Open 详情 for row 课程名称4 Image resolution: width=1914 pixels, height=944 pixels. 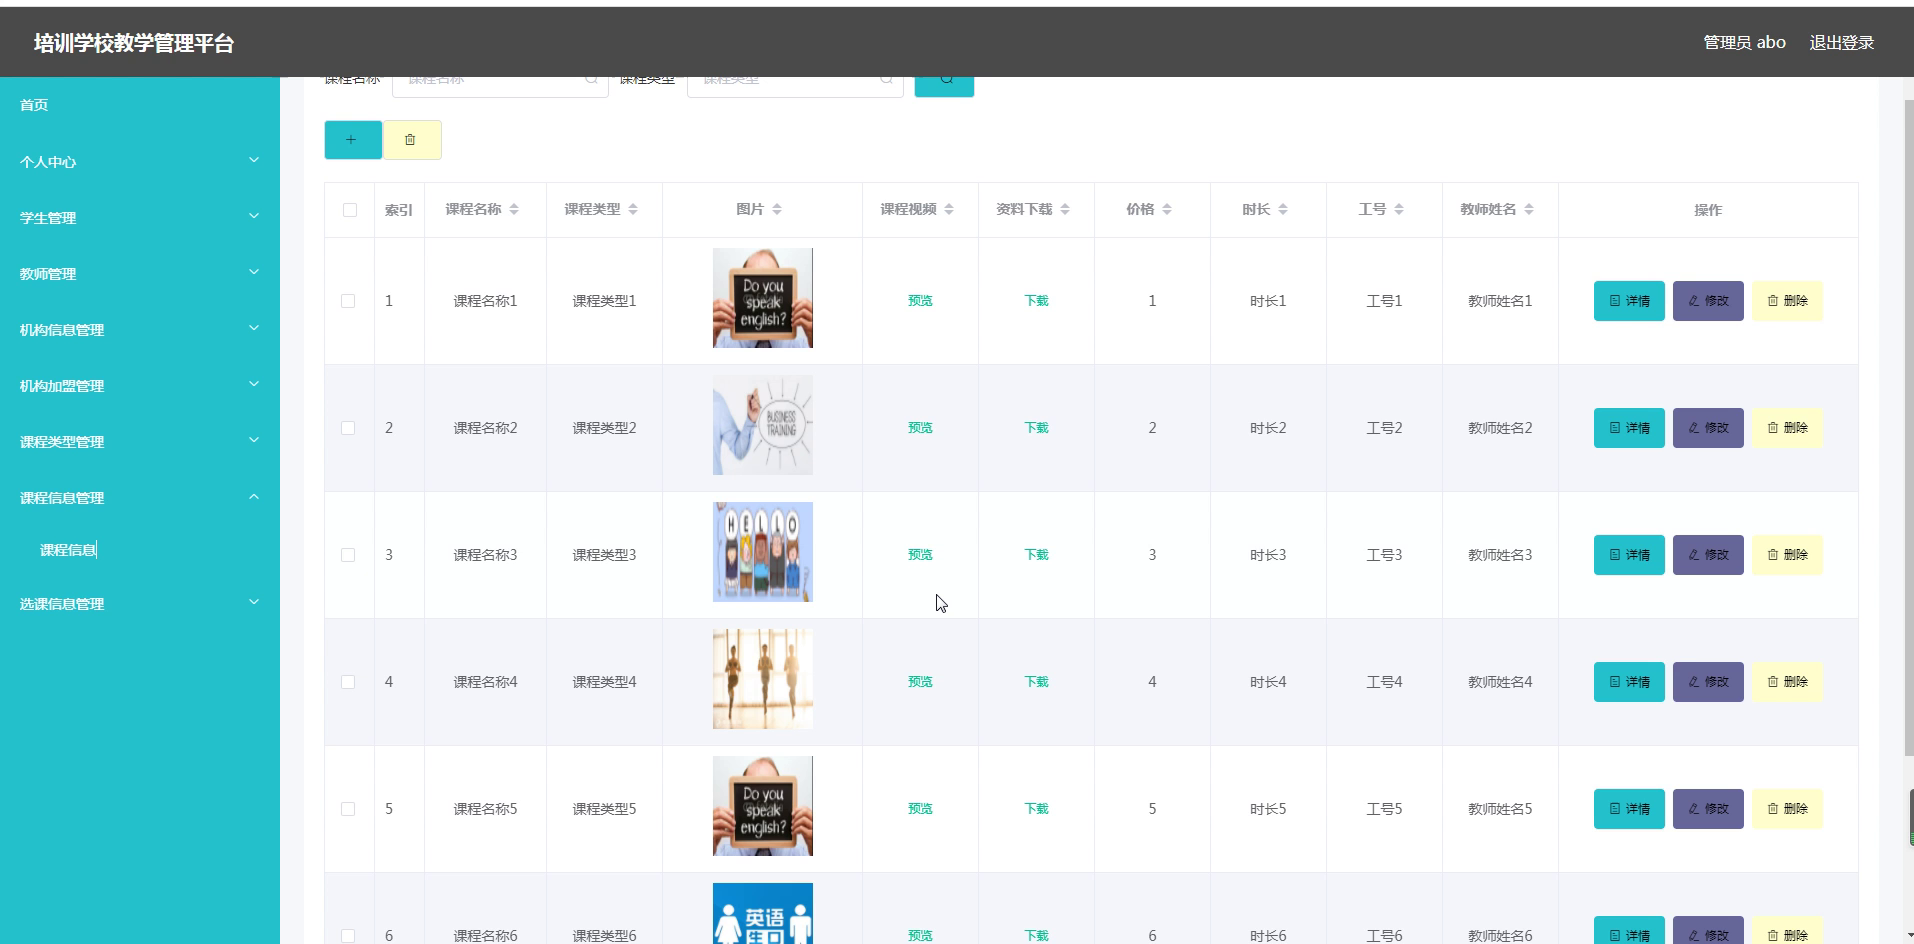(x=1629, y=682)
